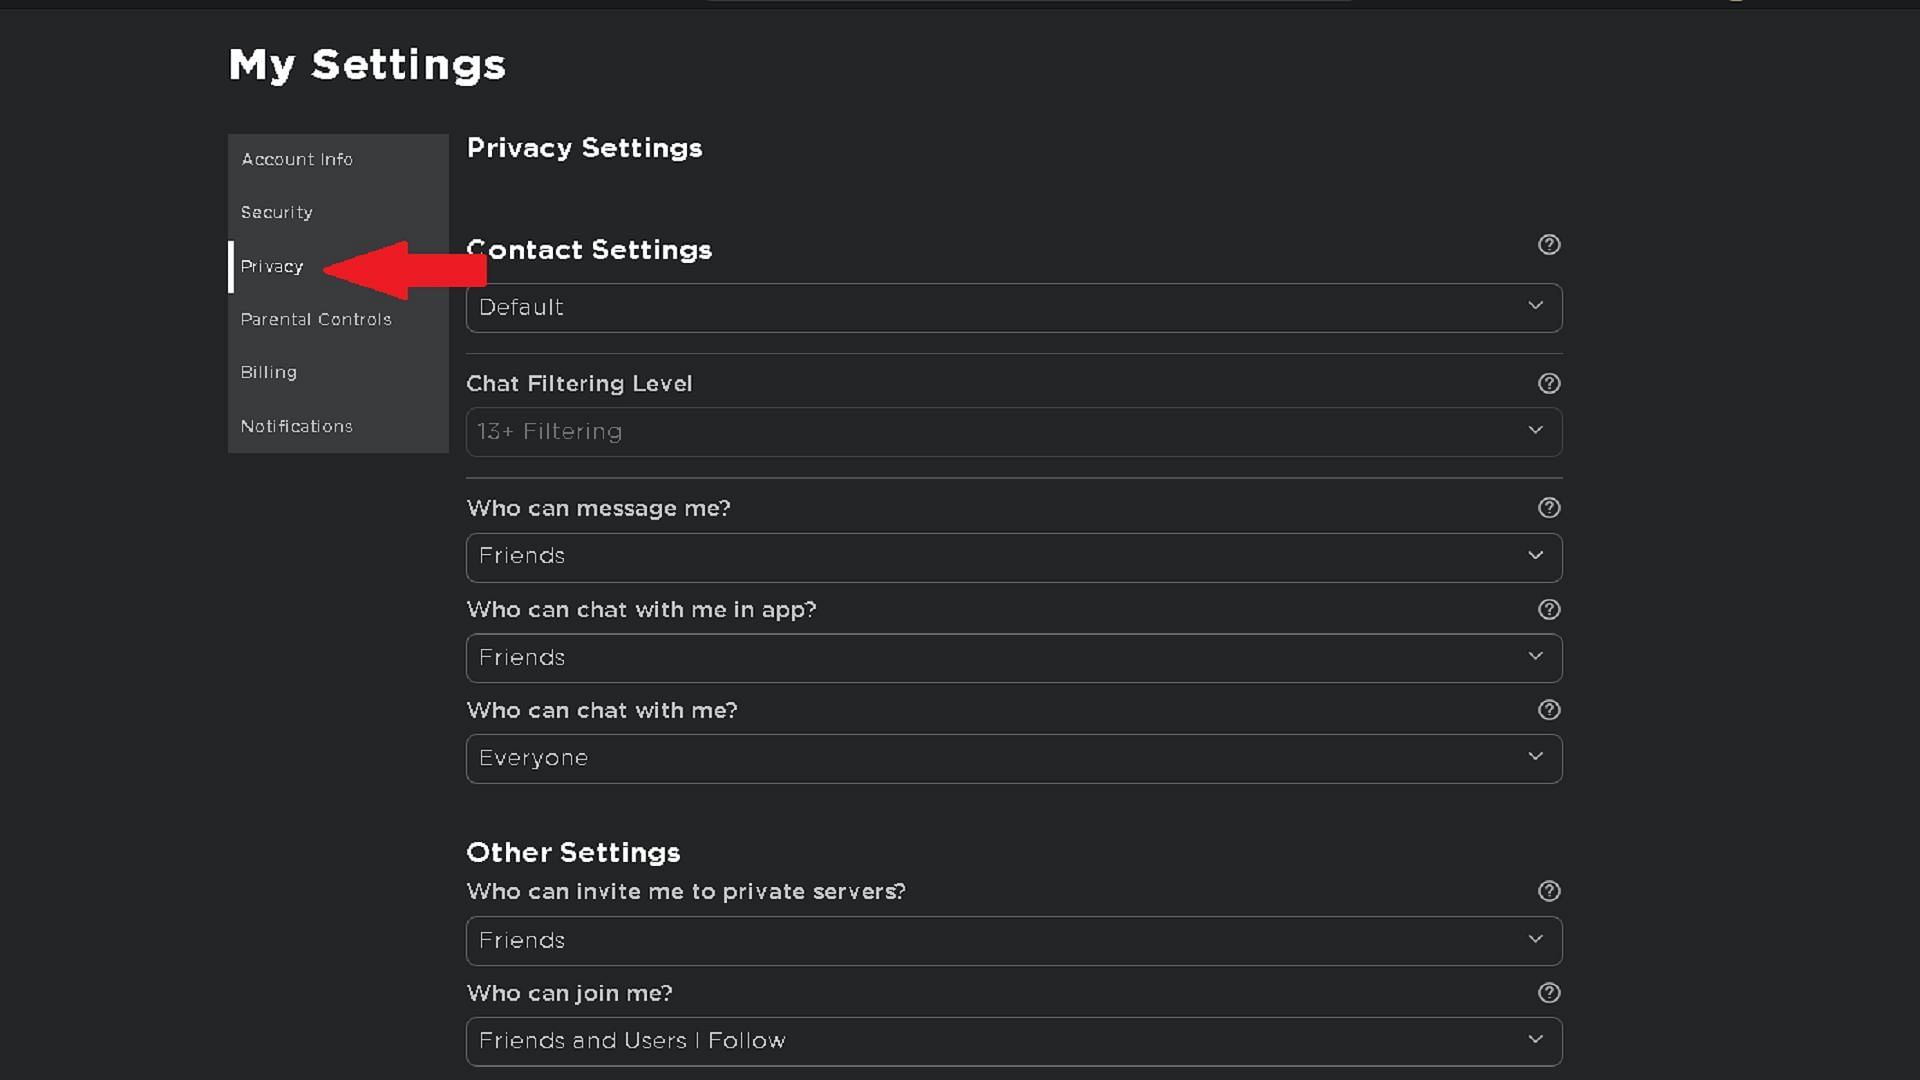
Task: Click the Contact Settings help icon
Action: pos(1549,244)
